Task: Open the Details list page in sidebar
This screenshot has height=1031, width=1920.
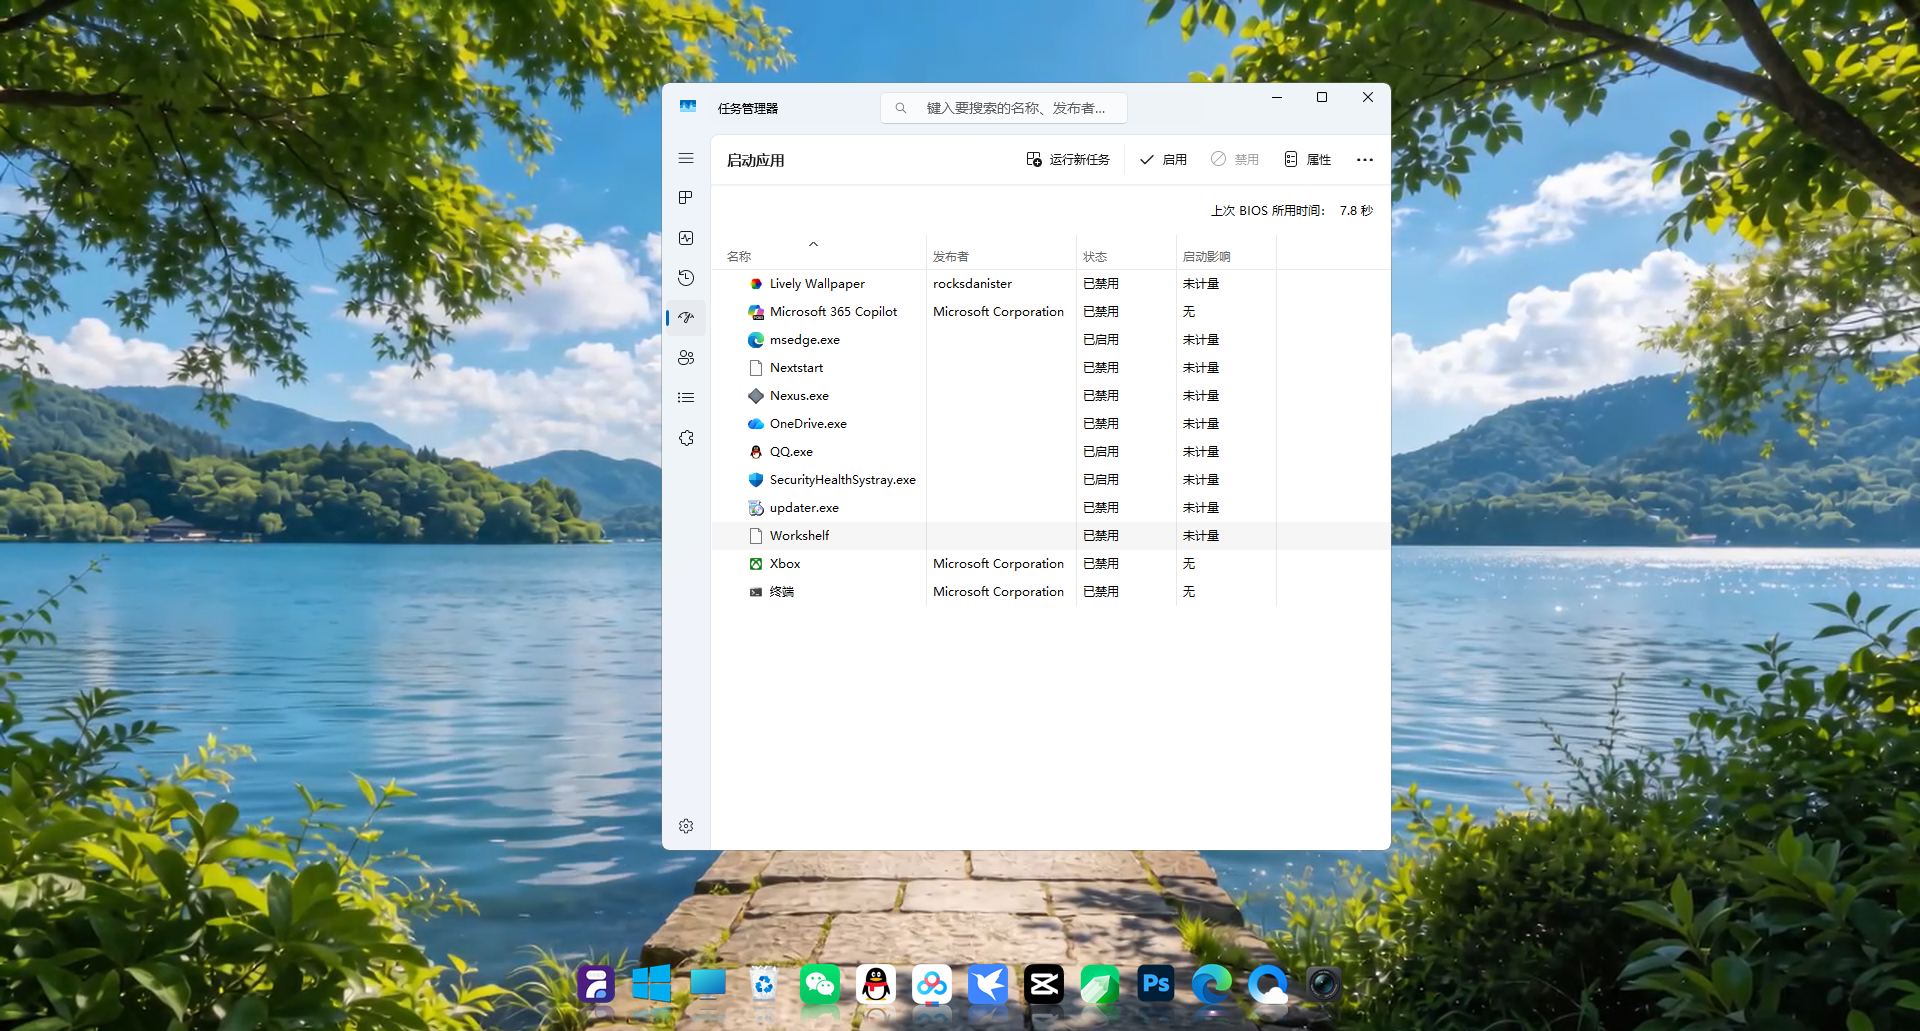Action: [x=686, y=398]
